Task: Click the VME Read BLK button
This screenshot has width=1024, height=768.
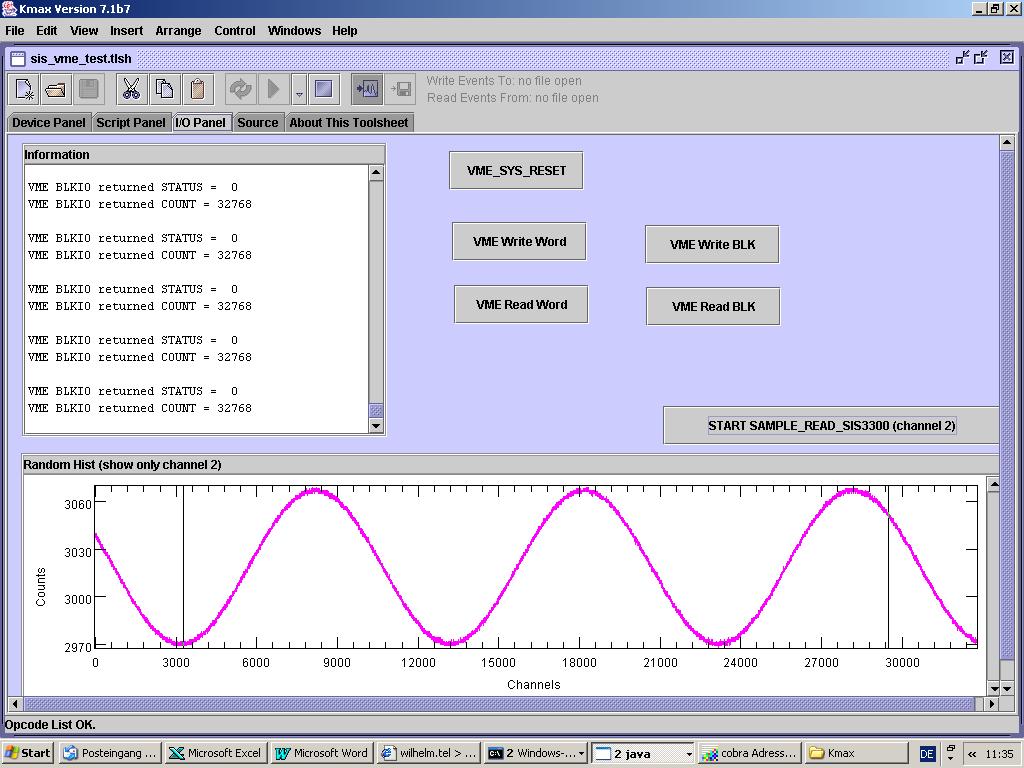Action: tap(713, 306)
